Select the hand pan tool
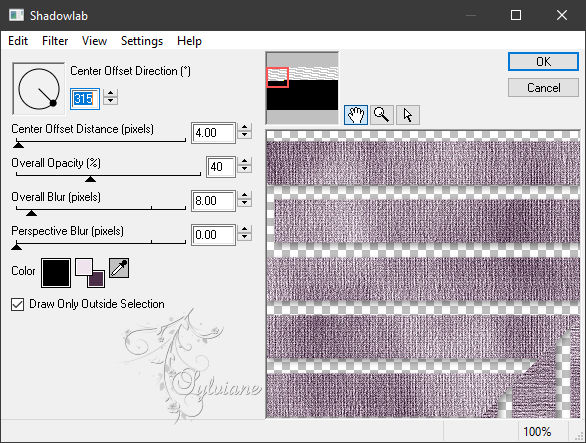The width and height of the screenshot is (586, 443). 355,115
